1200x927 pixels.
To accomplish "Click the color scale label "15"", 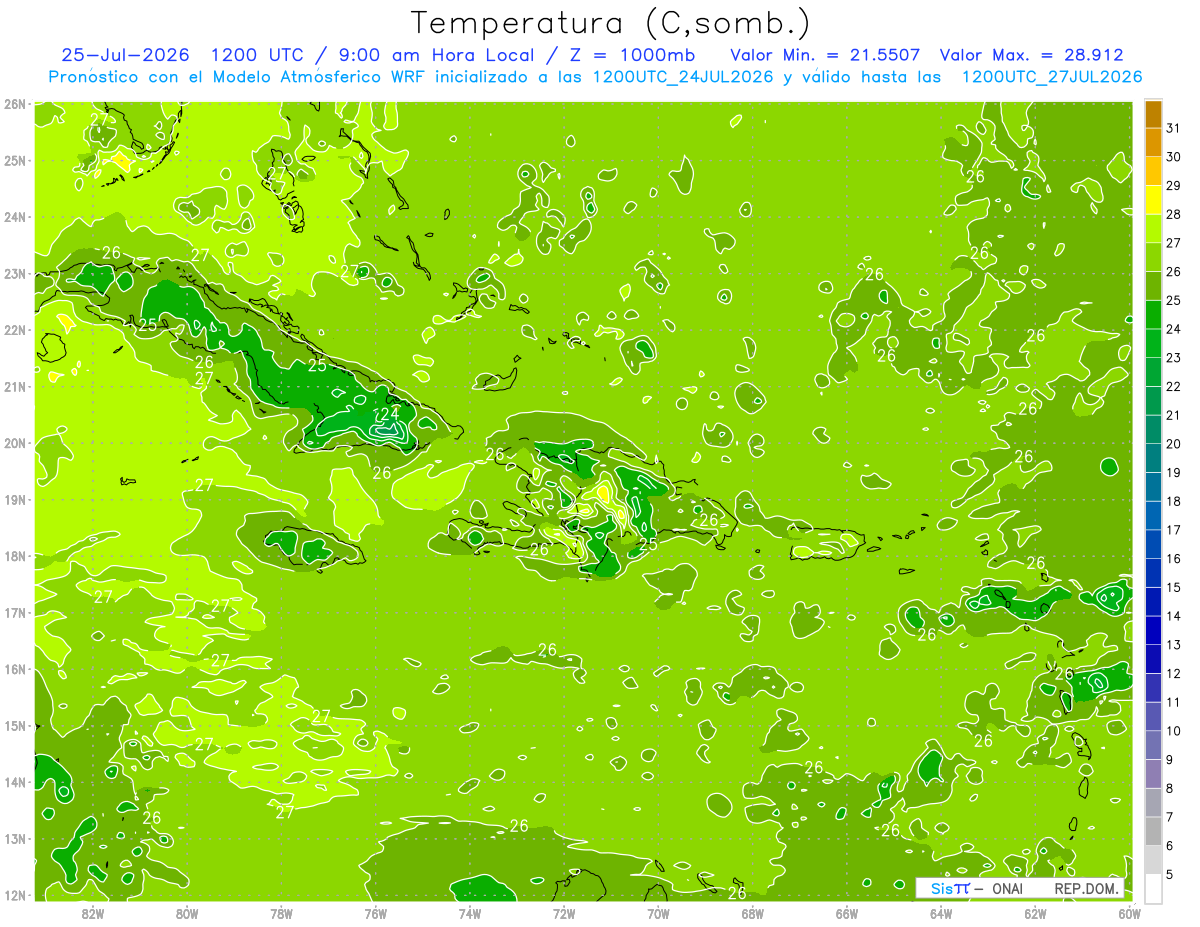I will pyautogui.click(x=1173, y=587).
